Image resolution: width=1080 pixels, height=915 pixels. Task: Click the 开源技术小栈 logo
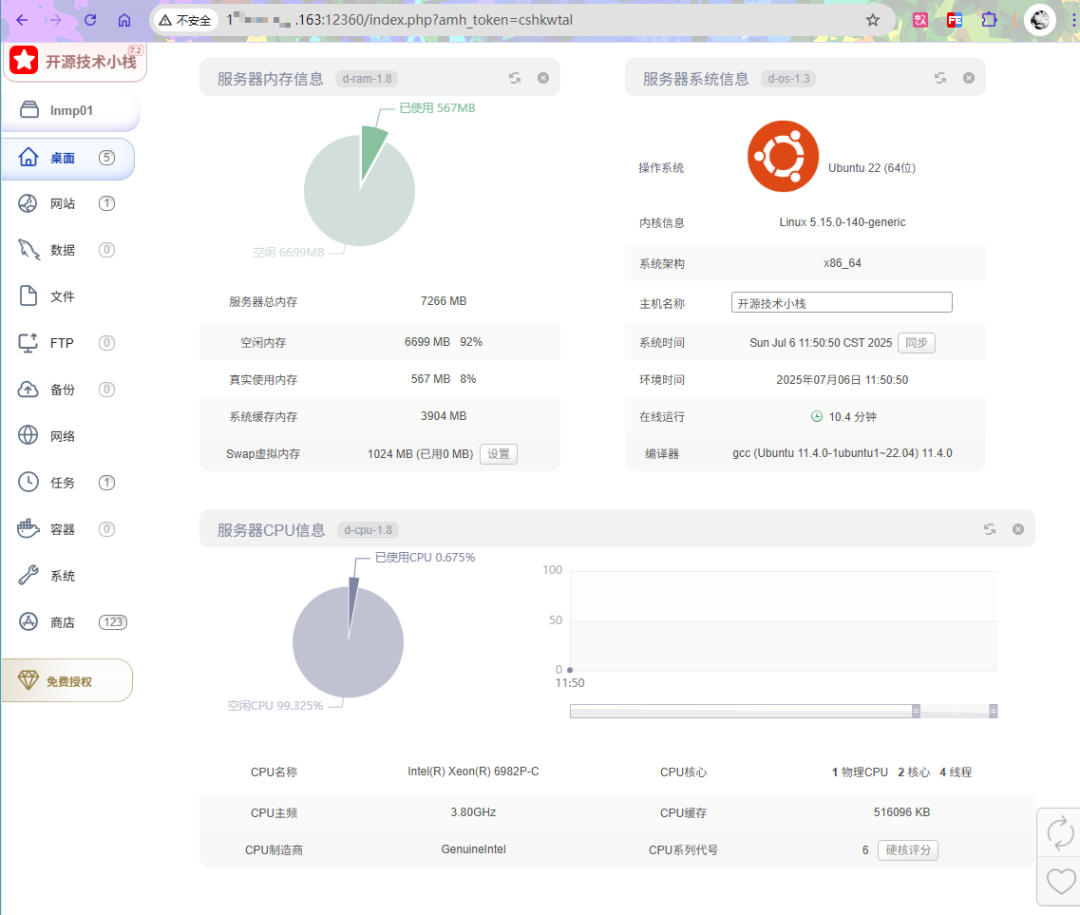[x=74, y=61]
